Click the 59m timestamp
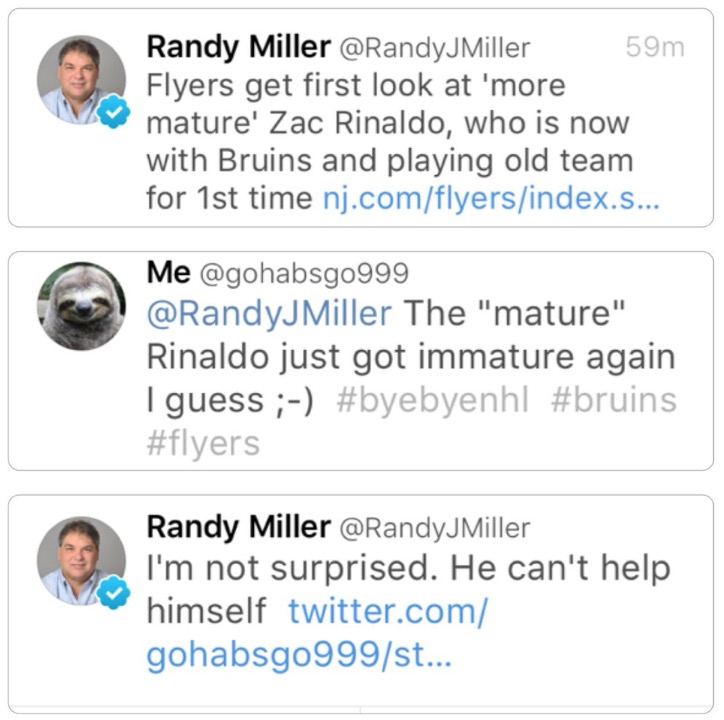 [653, 47]
